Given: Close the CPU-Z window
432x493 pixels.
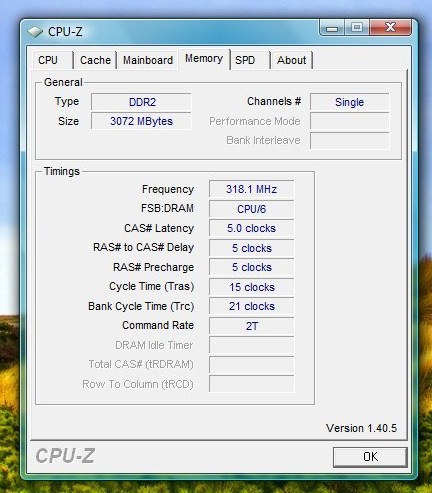Looking at the screenshot, I should (390, 27).
